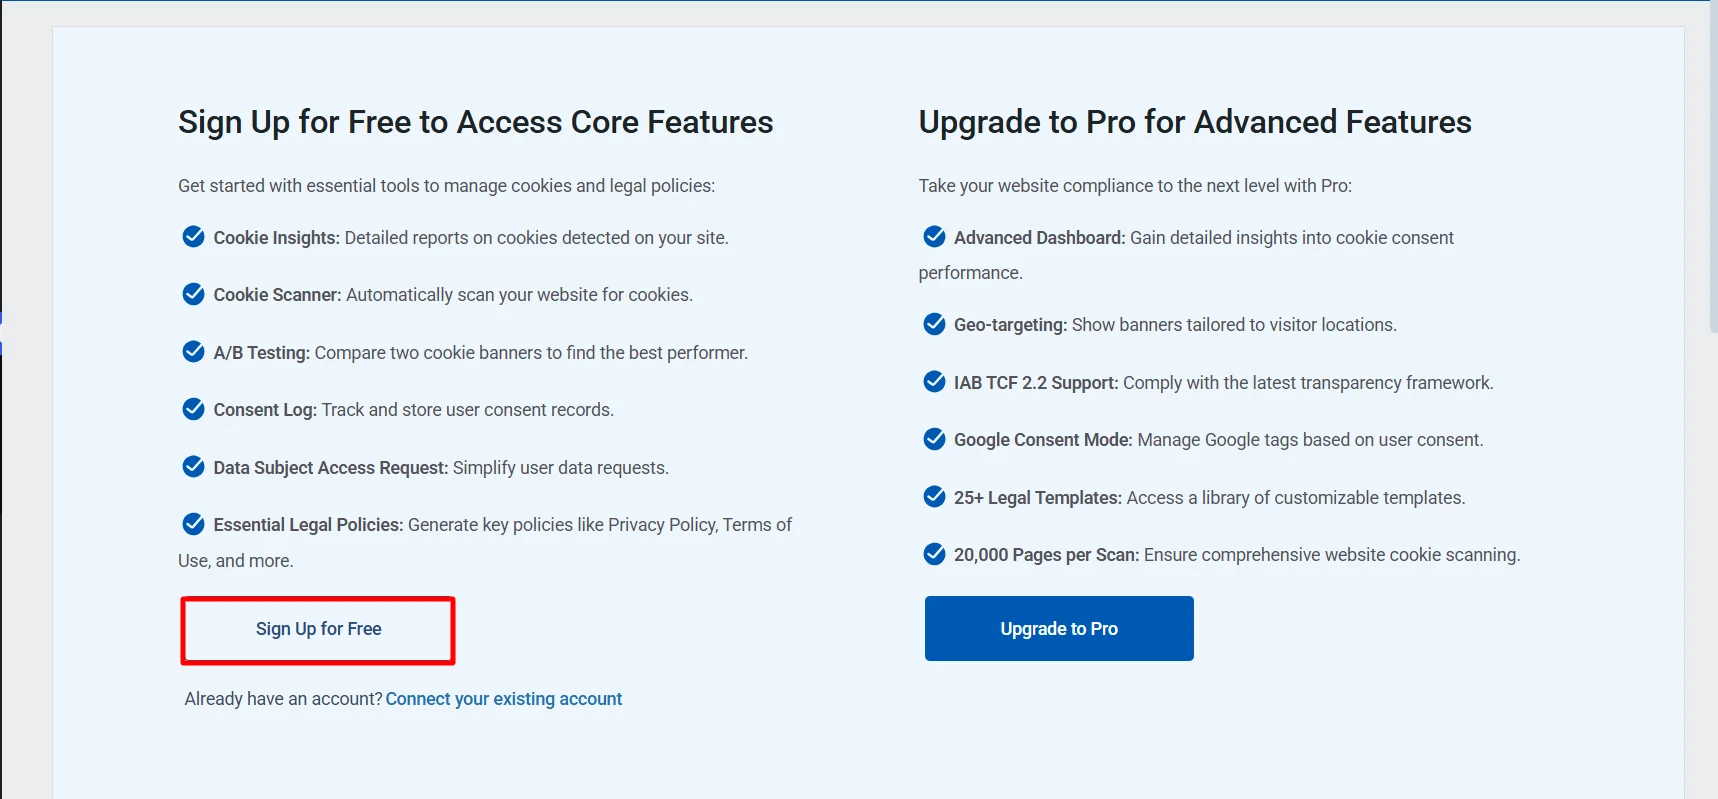1718x799 pixels.
Task: Click the 20,000 Pages per Scan checkmark
Action: (x=934, y=554)
